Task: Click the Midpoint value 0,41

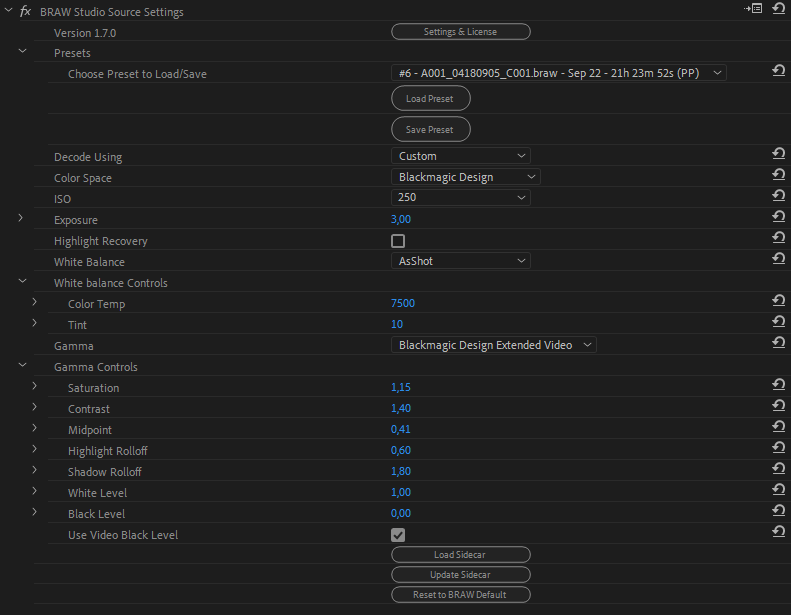Action: click(x=401, y=429)
